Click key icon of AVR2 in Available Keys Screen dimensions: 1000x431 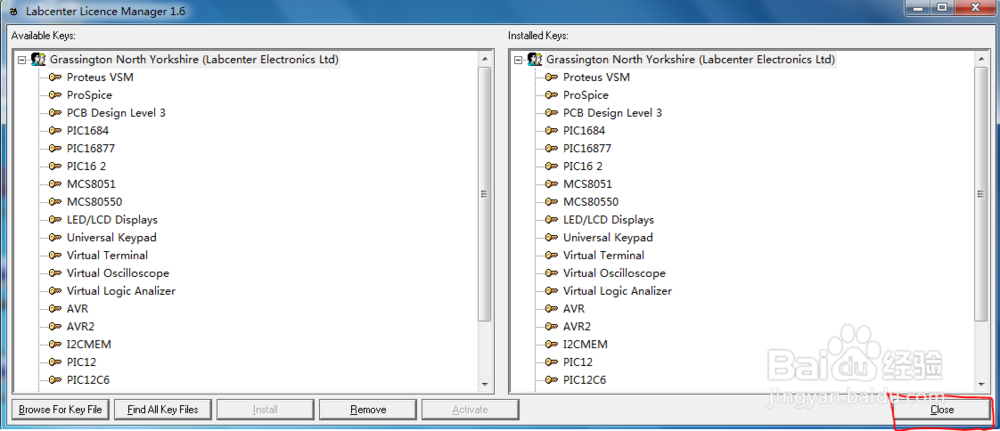point(55,326)
